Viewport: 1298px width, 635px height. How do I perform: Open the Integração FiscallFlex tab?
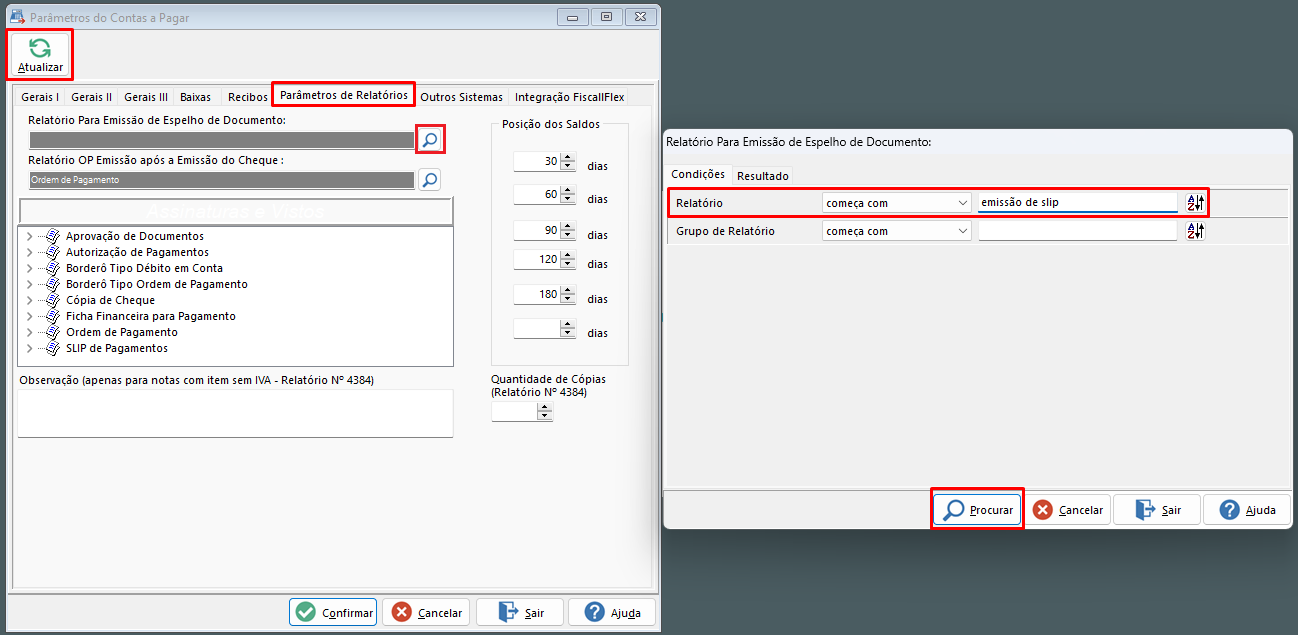click(x=569, y=97)
